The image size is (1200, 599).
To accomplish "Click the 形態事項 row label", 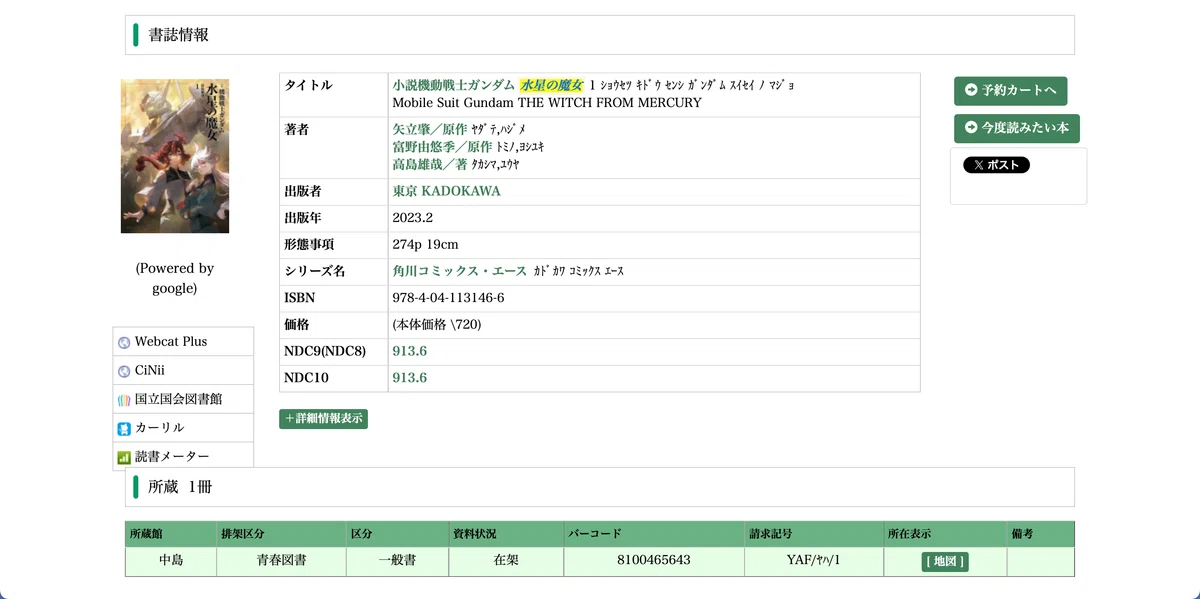I will [309, 245].
